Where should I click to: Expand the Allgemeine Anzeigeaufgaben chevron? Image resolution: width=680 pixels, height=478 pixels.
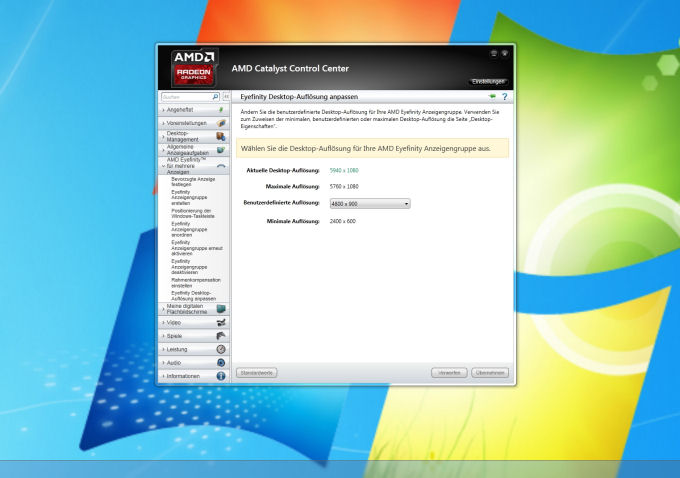(163, 150)
